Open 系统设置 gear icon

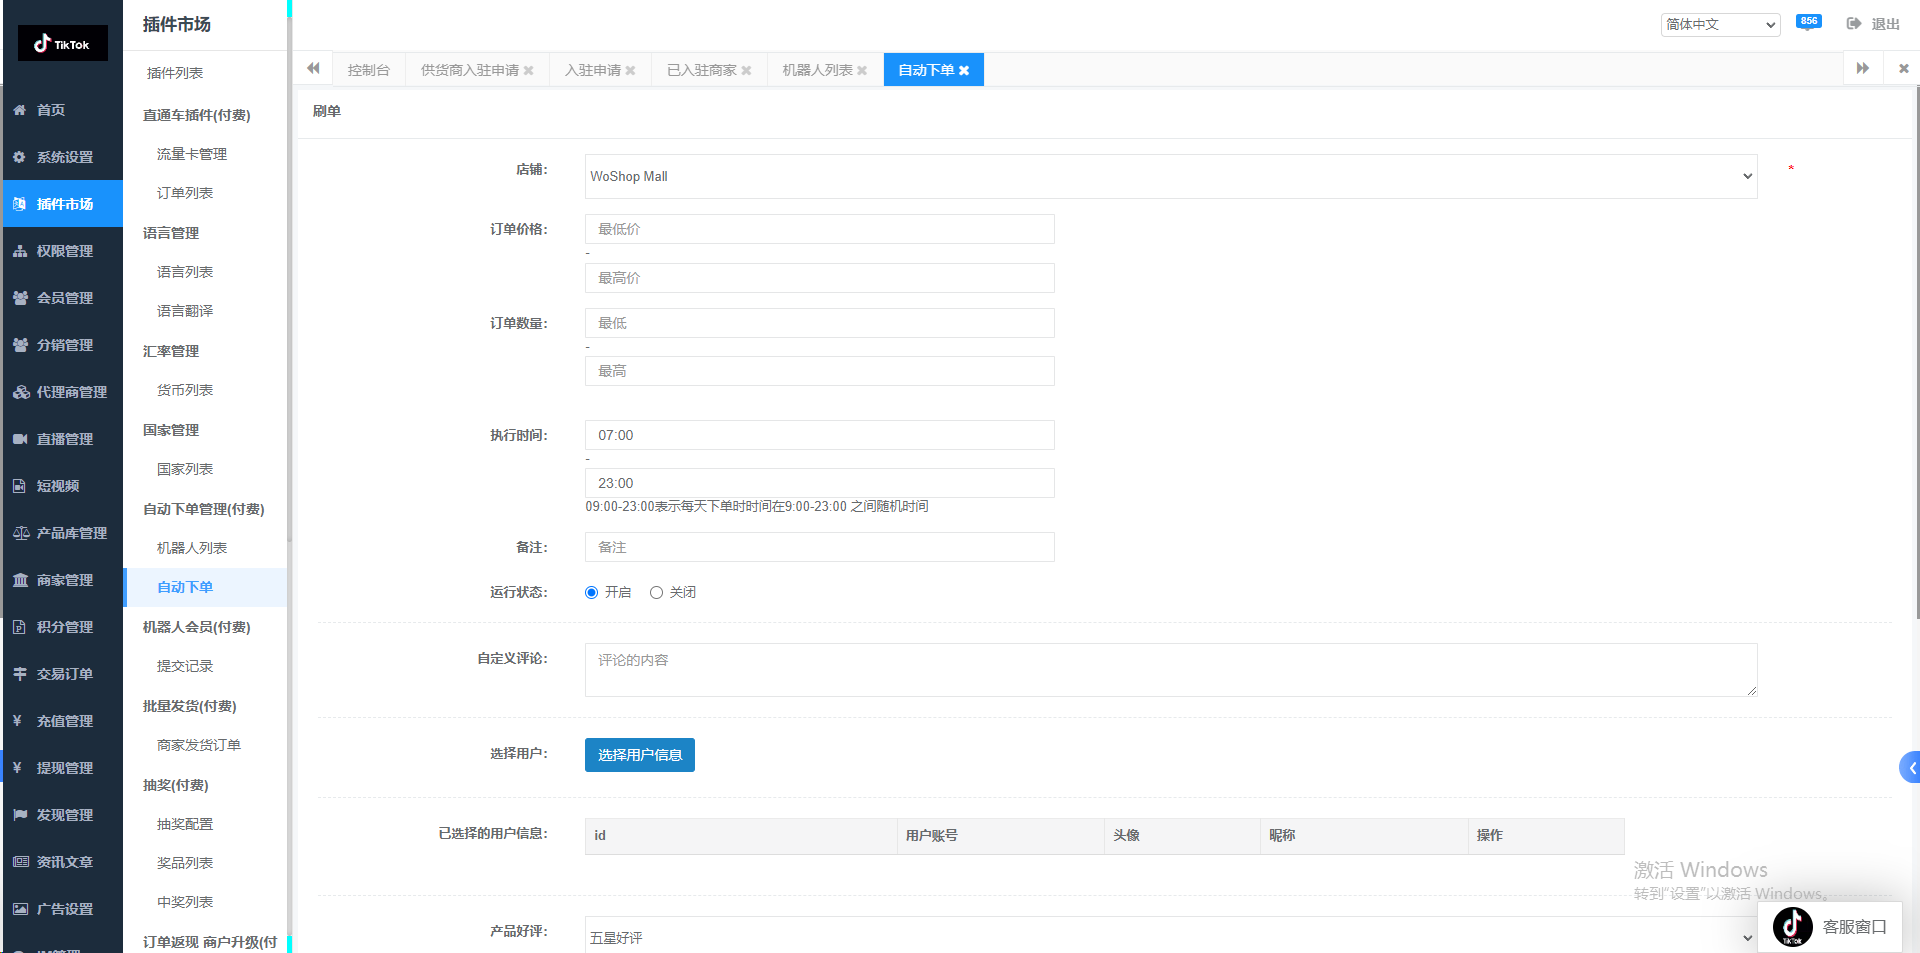click(20, 157)
